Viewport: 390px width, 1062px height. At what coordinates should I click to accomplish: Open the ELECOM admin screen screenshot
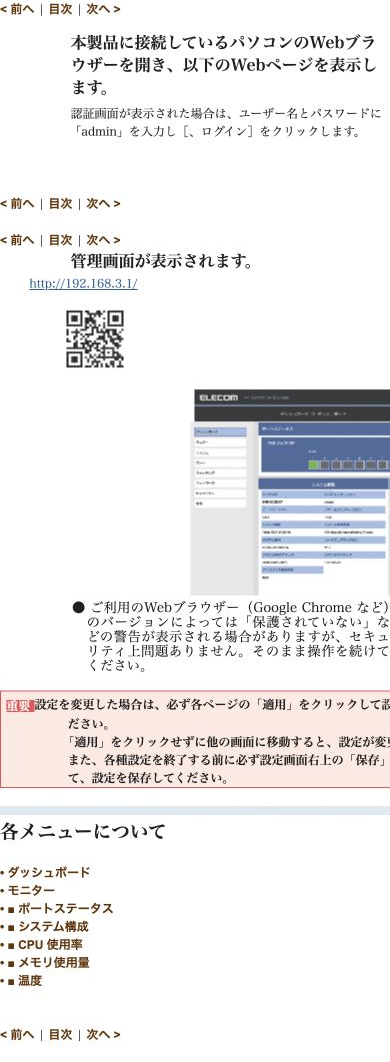pyautogui.click(x=291, y=492)
